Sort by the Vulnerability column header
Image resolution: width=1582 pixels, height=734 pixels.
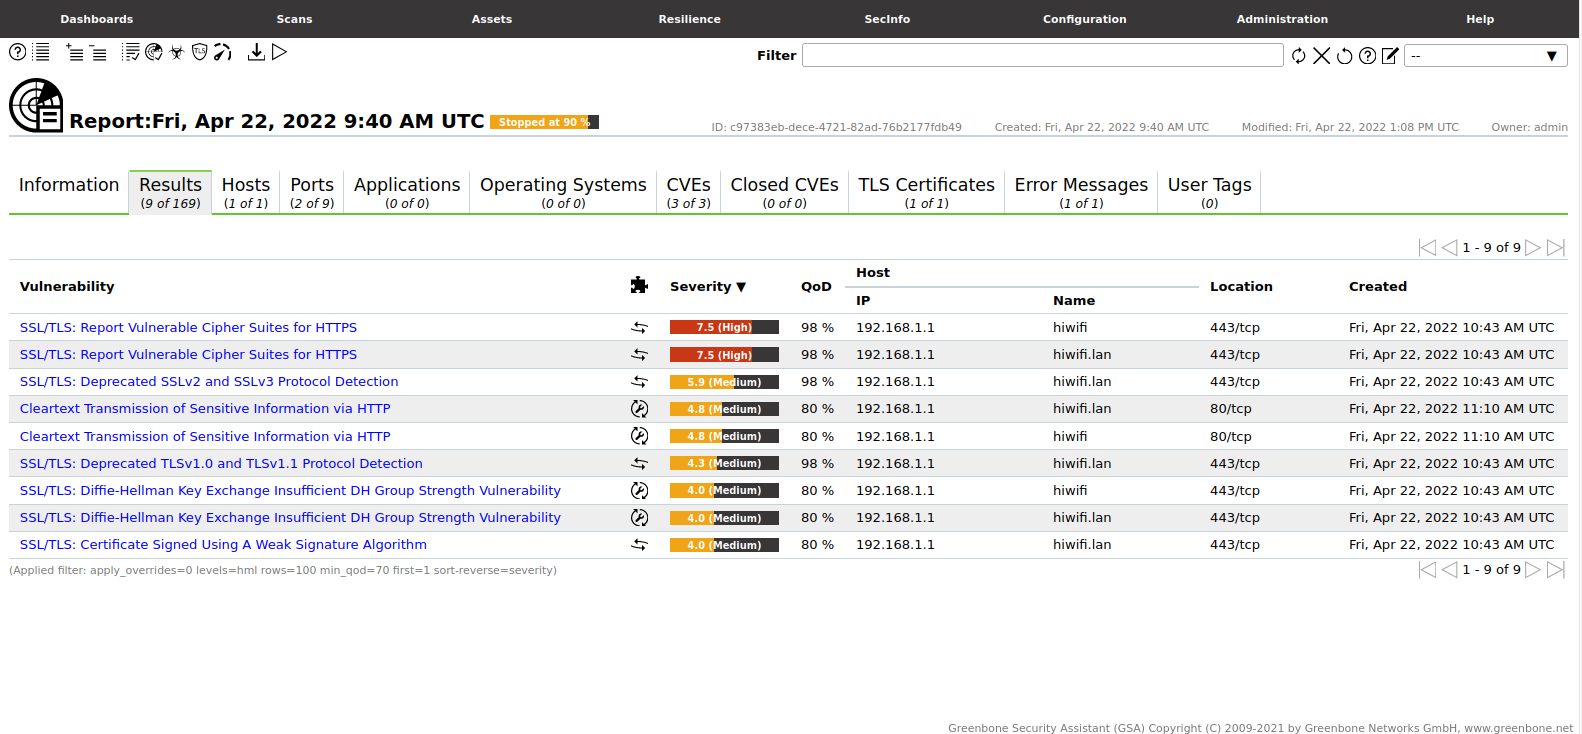tap(67, 287)
